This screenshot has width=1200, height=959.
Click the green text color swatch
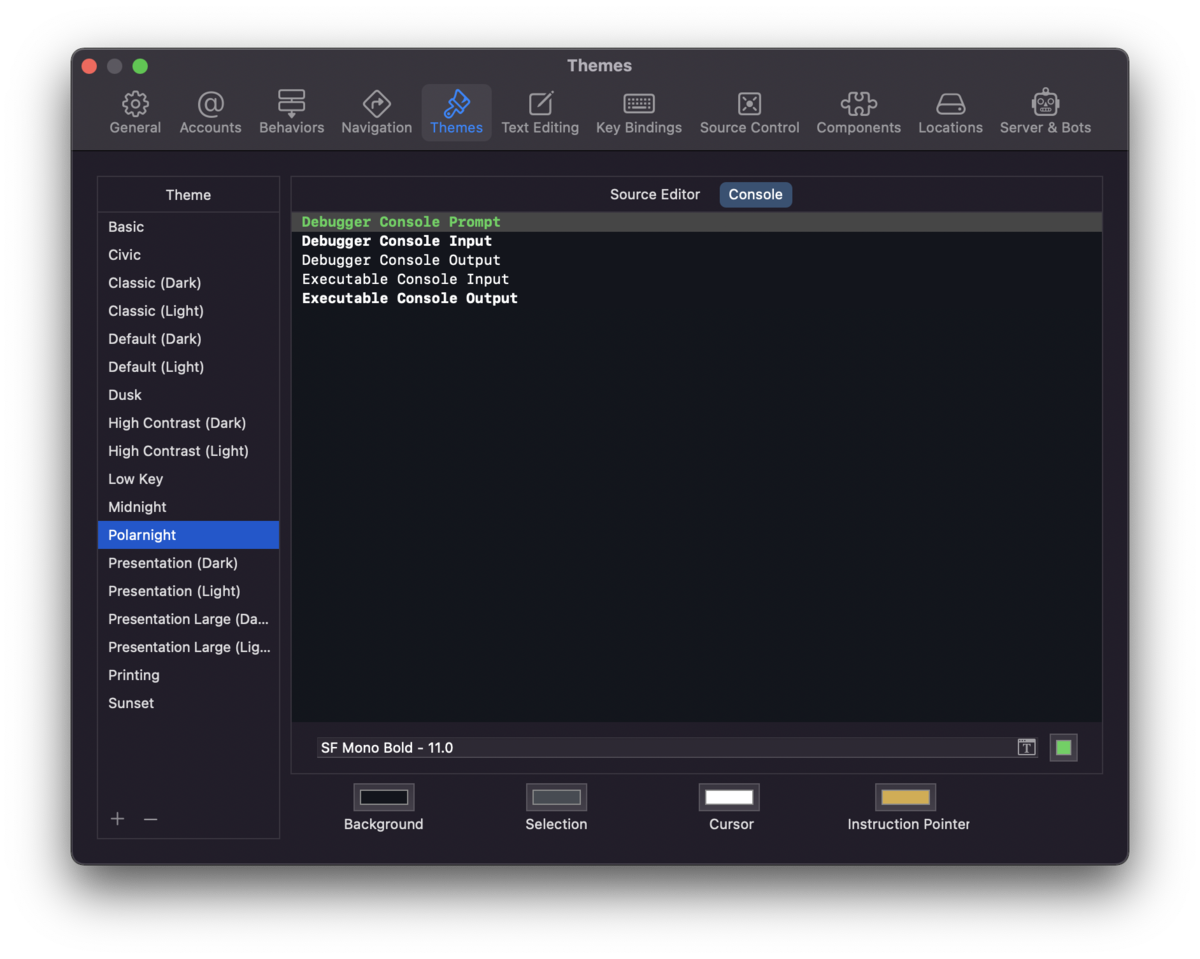point(1063,747)
